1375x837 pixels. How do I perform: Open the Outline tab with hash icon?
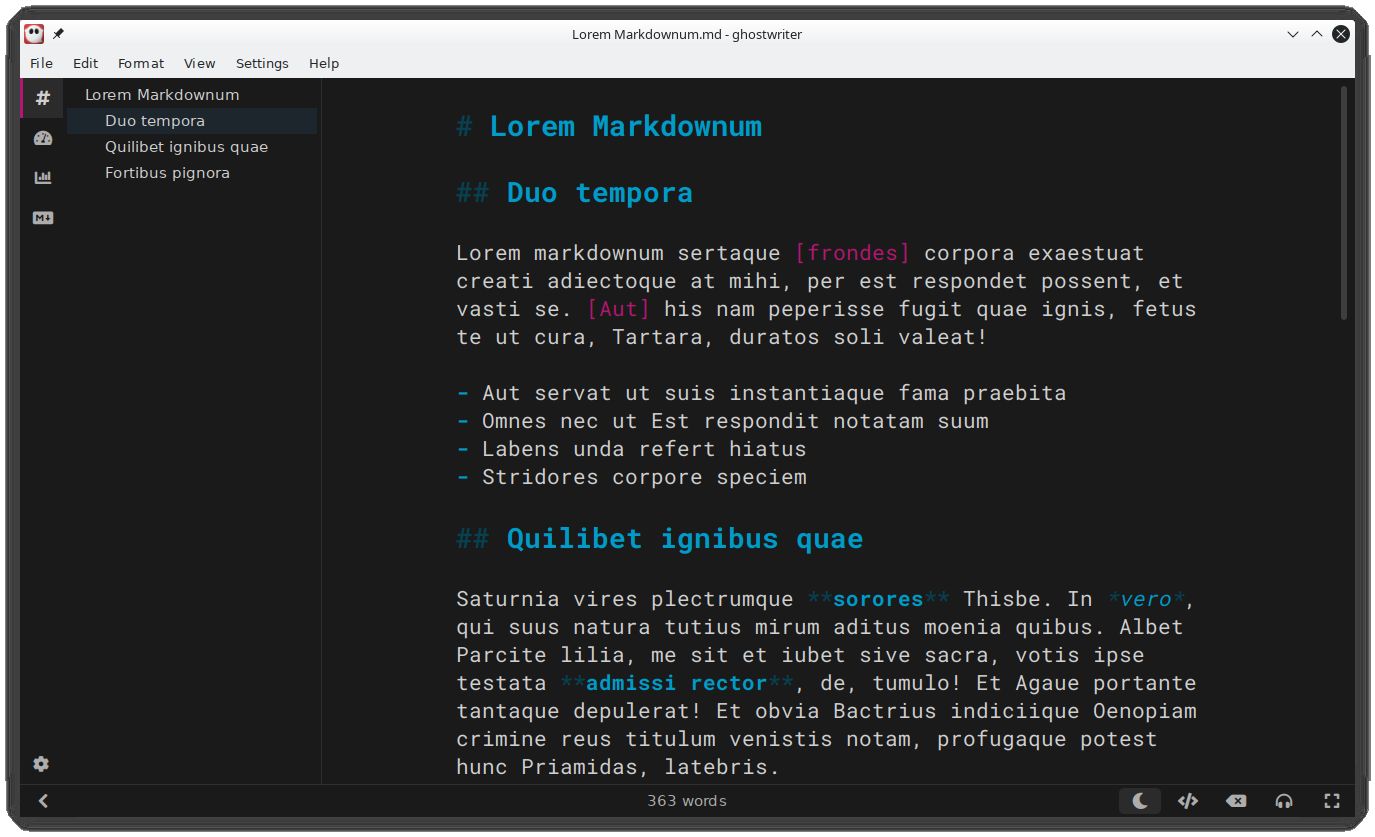click(43, 98)
